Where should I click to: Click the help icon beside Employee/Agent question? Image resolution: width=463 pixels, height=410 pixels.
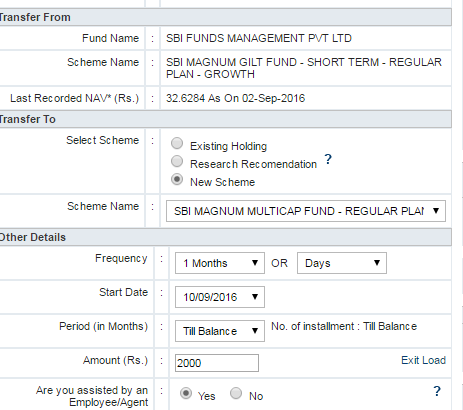(x=437, y=391)
